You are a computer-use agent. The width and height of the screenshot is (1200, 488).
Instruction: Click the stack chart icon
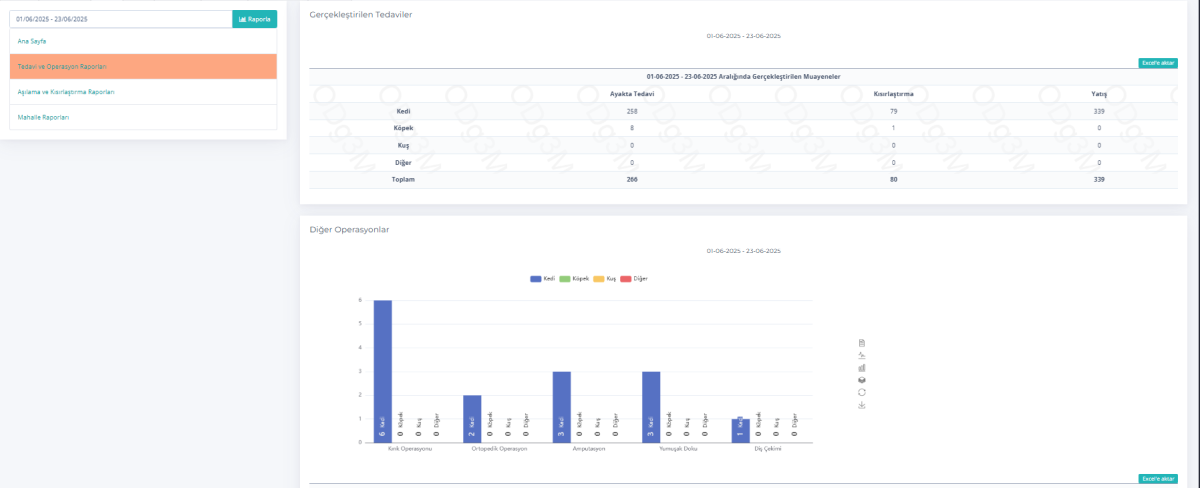(x=862, y=380)
